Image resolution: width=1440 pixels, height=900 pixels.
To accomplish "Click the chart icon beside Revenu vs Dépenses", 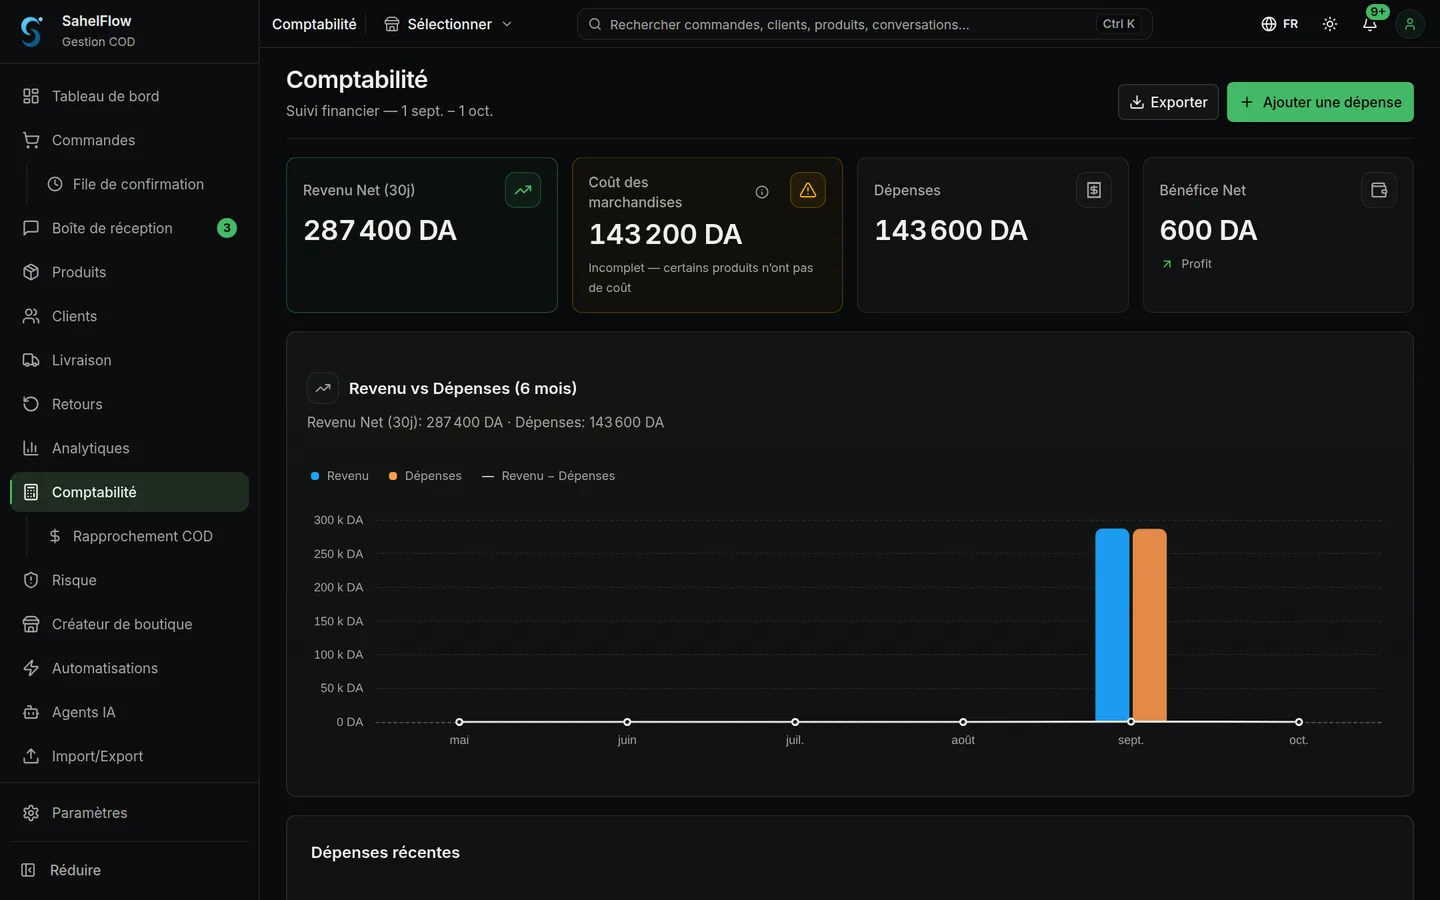I will point(323,388).
